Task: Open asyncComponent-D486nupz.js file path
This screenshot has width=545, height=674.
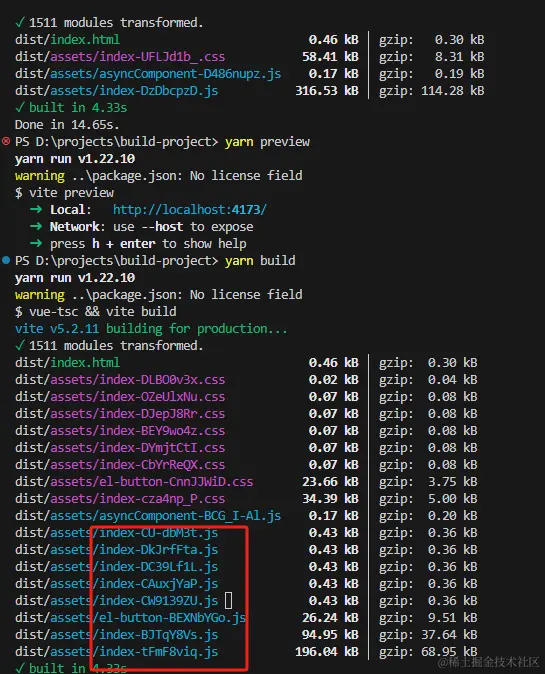Action: pos(148,74)
